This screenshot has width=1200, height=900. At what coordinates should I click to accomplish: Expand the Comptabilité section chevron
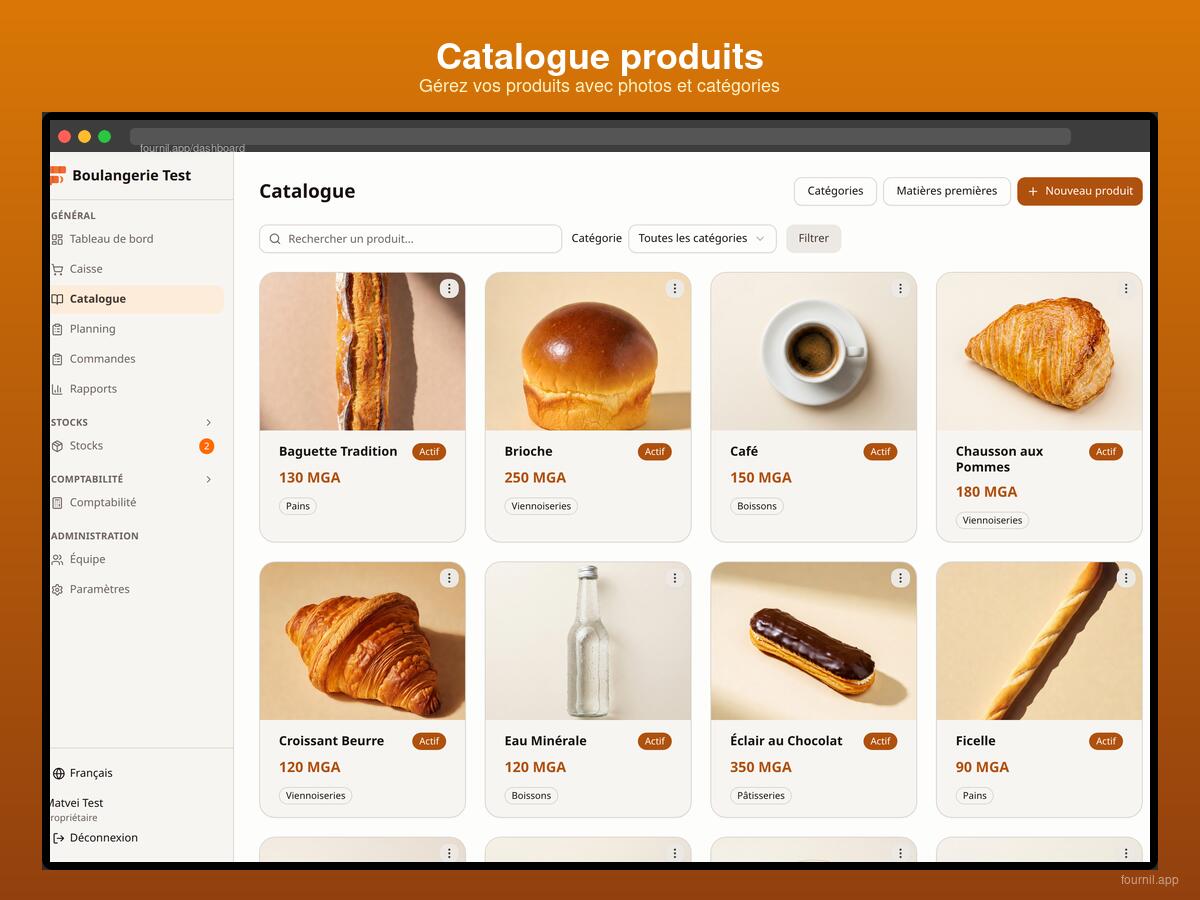tap(208, 479)
